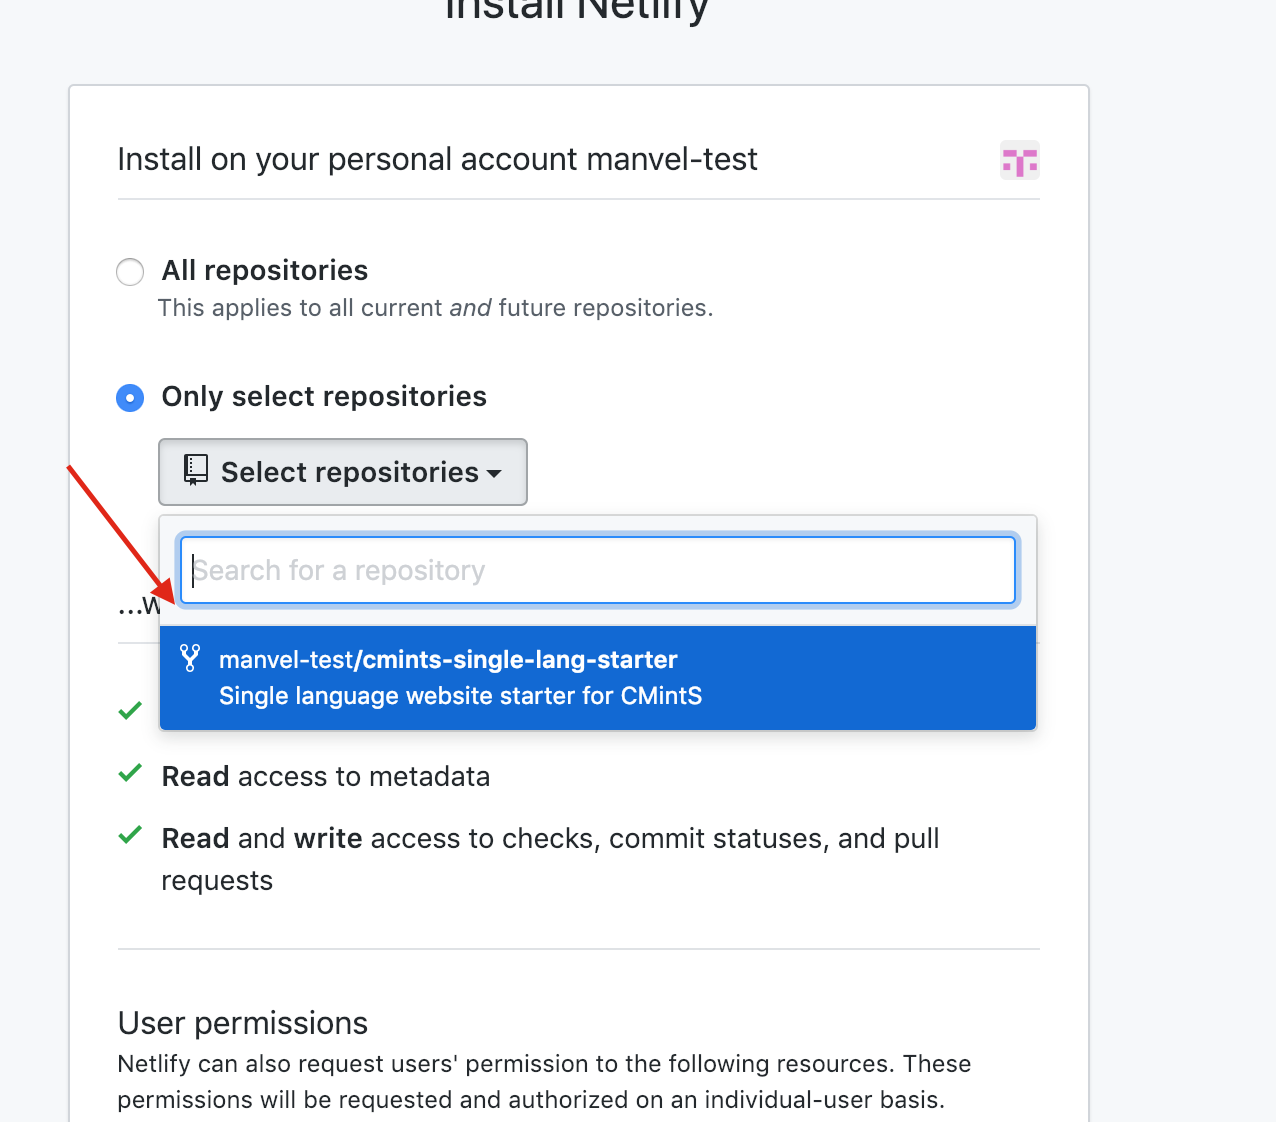1276x1122 pixels.
Task: Click green checkmark beside Read and write access
Action: click(130, 836)
